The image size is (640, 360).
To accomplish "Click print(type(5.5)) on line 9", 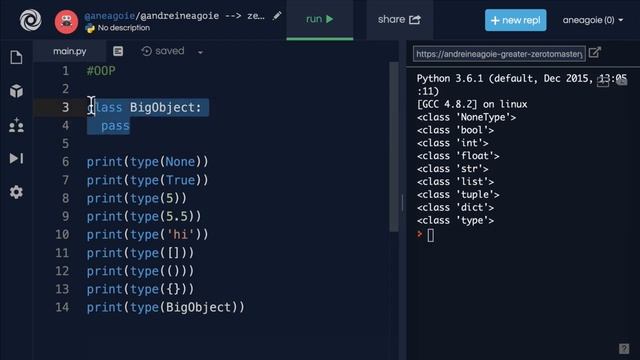I will (x=144, y=216).
